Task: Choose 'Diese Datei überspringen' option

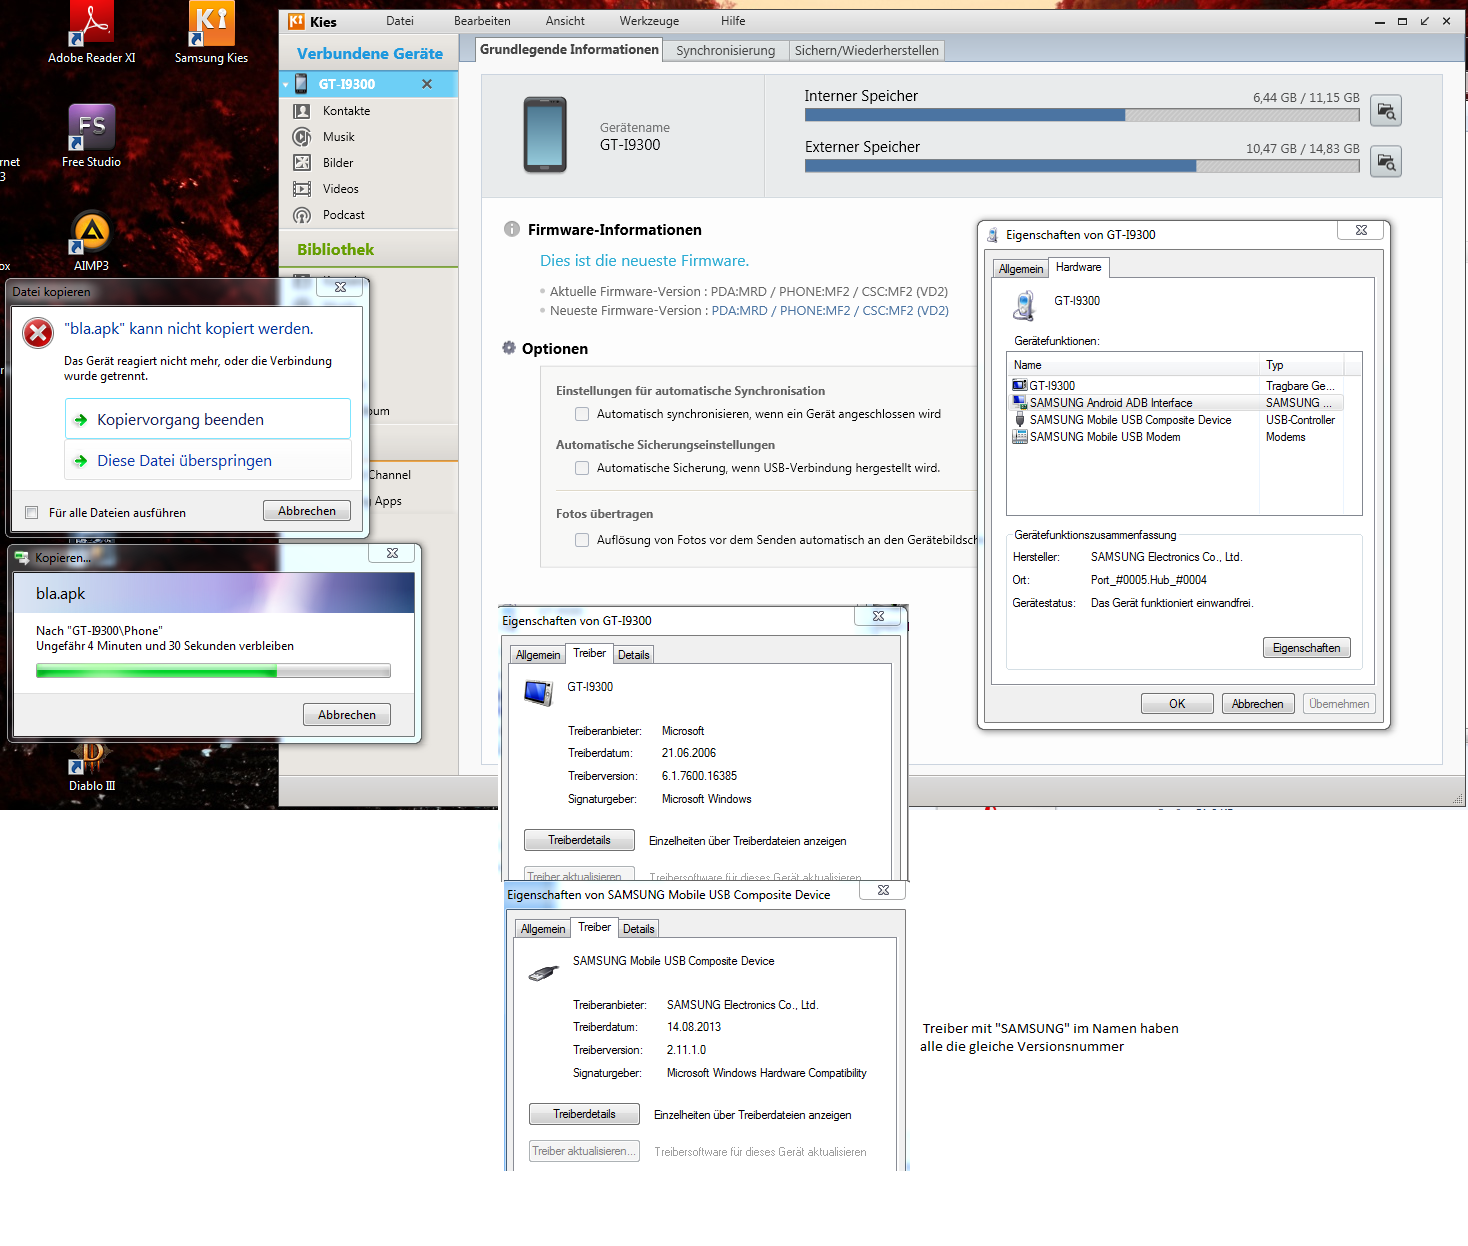Action: tap(208, 461)
